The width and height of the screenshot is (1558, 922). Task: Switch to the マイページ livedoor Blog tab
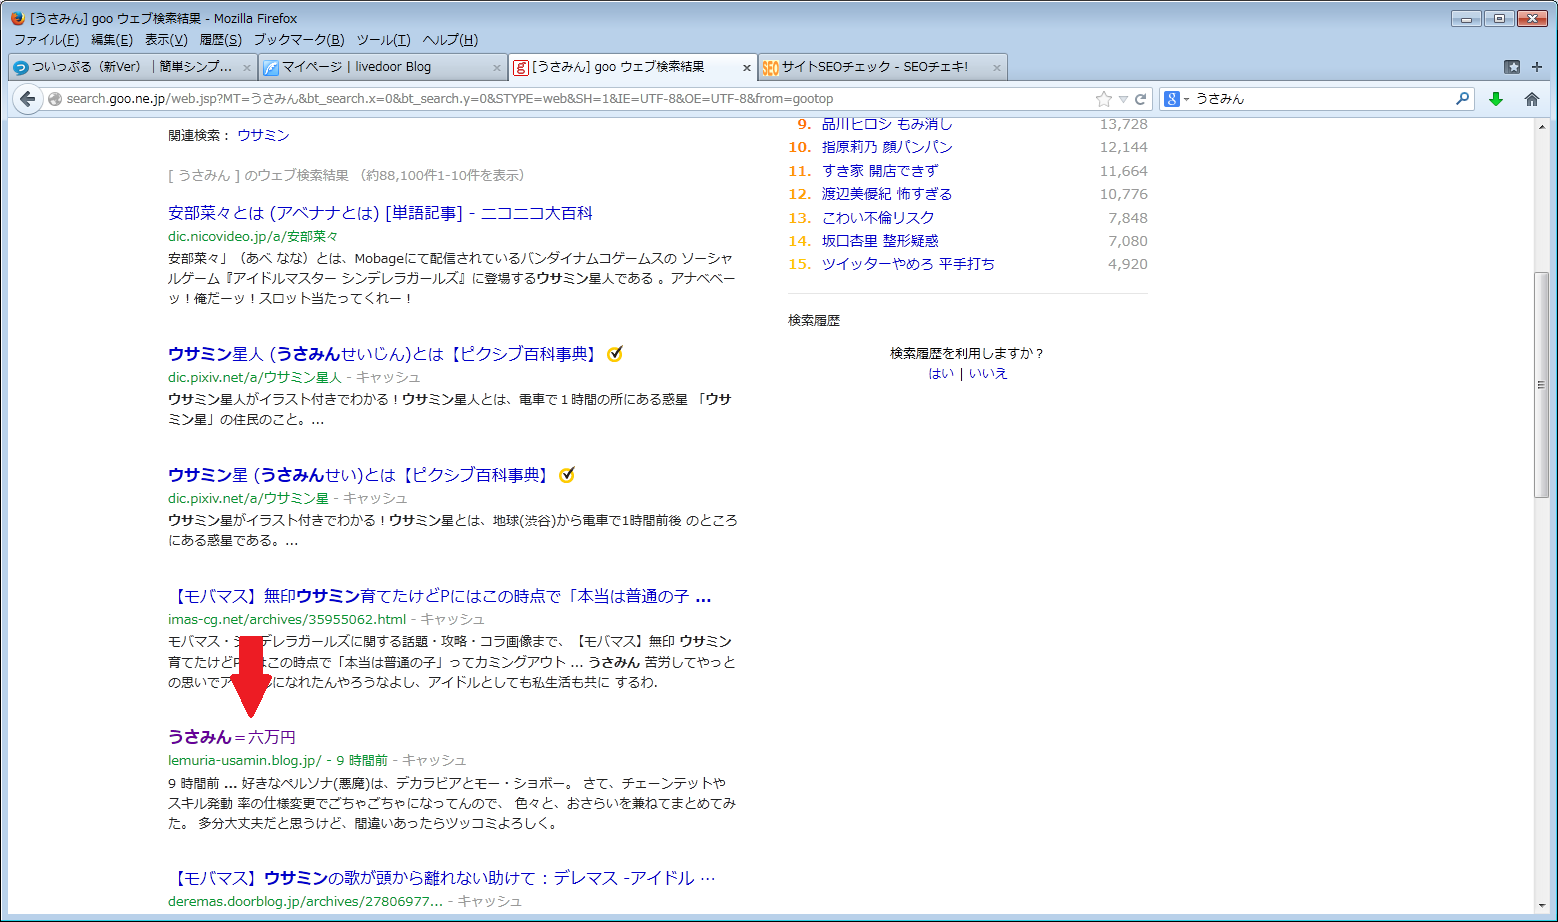(x=383, y=67)
